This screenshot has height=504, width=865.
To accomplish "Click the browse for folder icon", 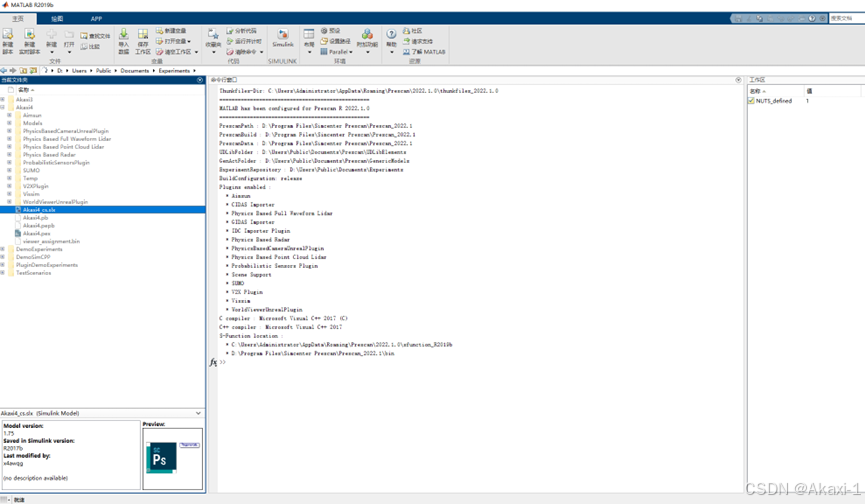I will tap(33, 71).
